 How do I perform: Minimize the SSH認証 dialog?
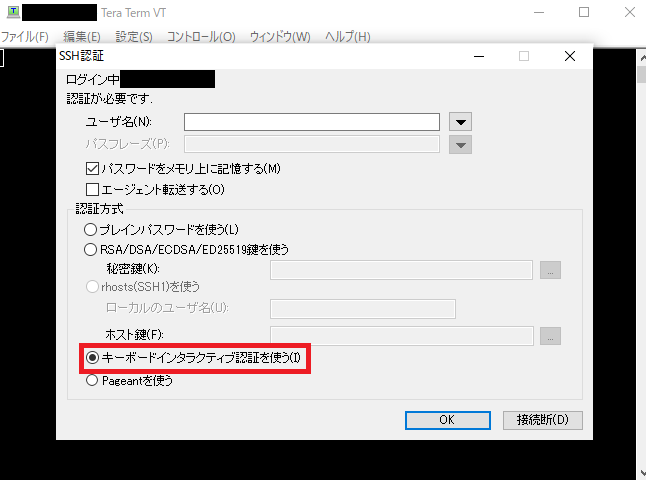coord(479,56)
